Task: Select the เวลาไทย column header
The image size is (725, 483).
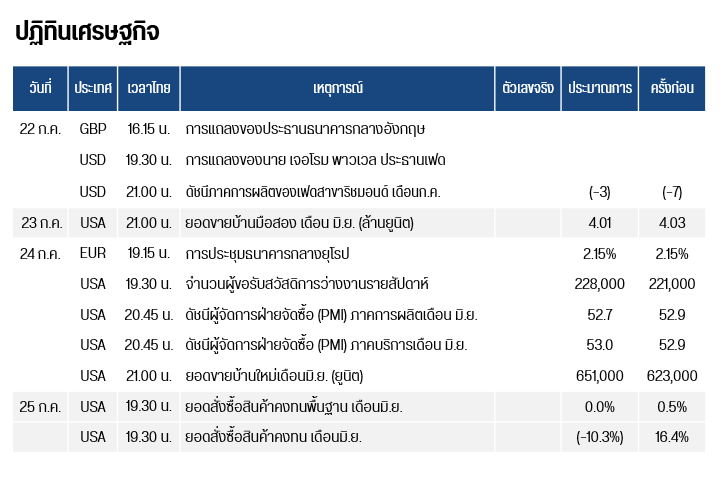Action: pyautogui.click(x=148, y=88)
